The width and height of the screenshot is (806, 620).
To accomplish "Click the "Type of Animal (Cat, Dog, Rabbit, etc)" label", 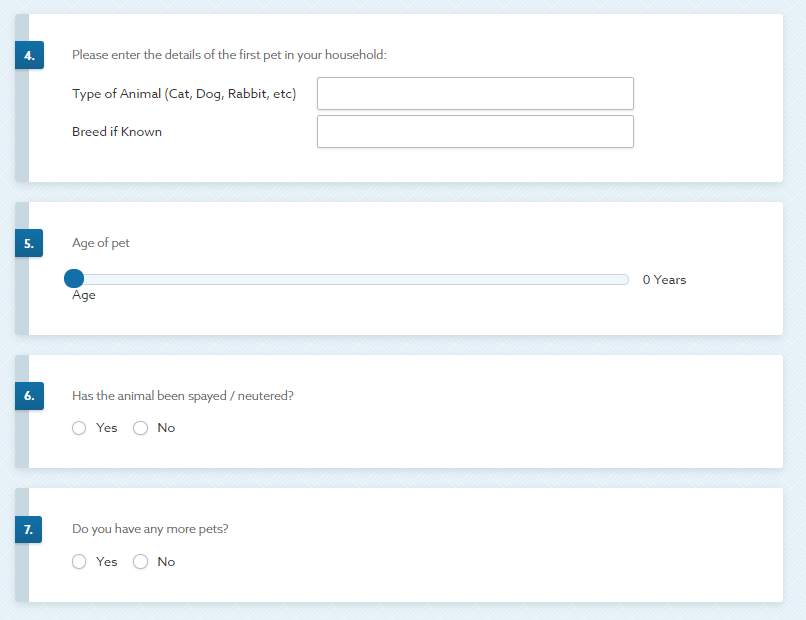I will (184, 94).
